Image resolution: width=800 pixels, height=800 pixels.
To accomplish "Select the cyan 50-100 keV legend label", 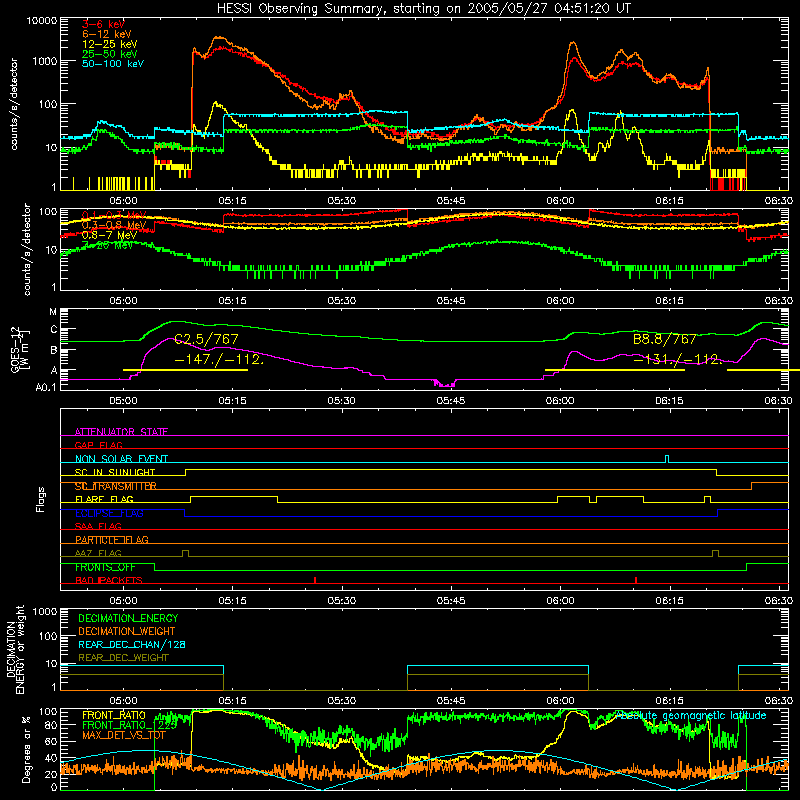I will (x=113, y=64).
